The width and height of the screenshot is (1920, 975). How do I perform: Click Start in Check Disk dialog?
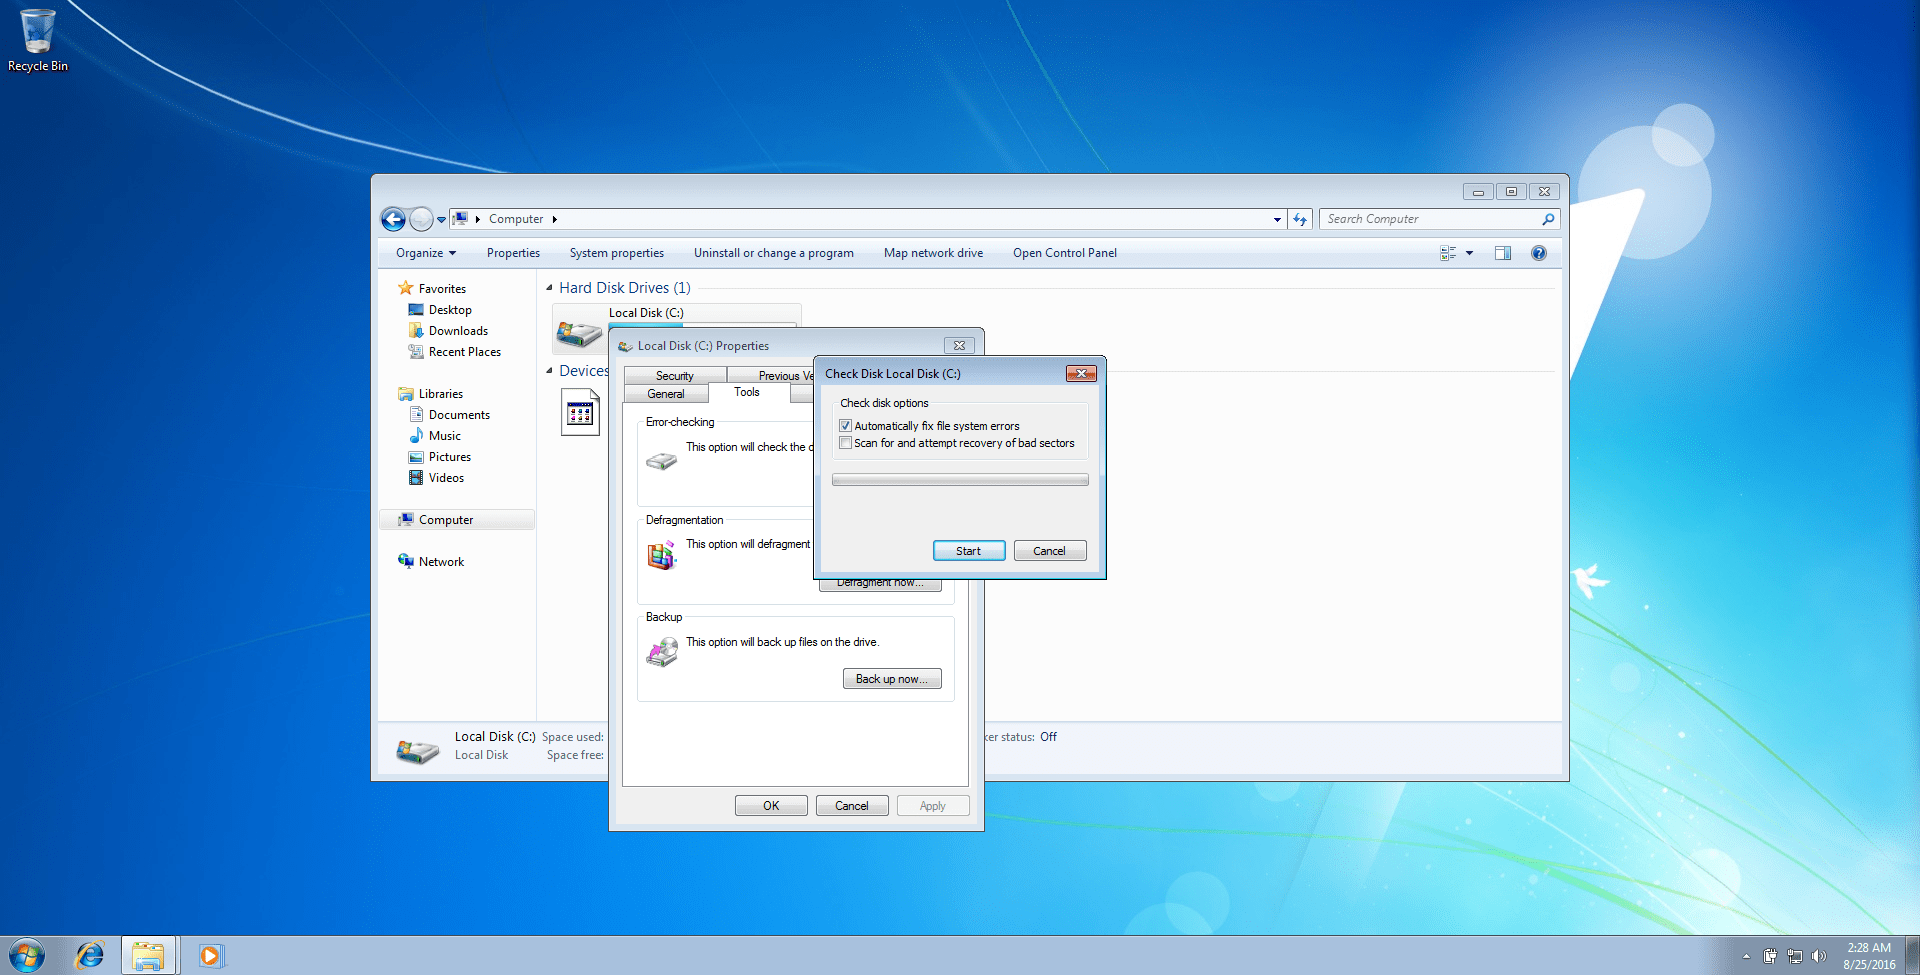tap(969, 551)
